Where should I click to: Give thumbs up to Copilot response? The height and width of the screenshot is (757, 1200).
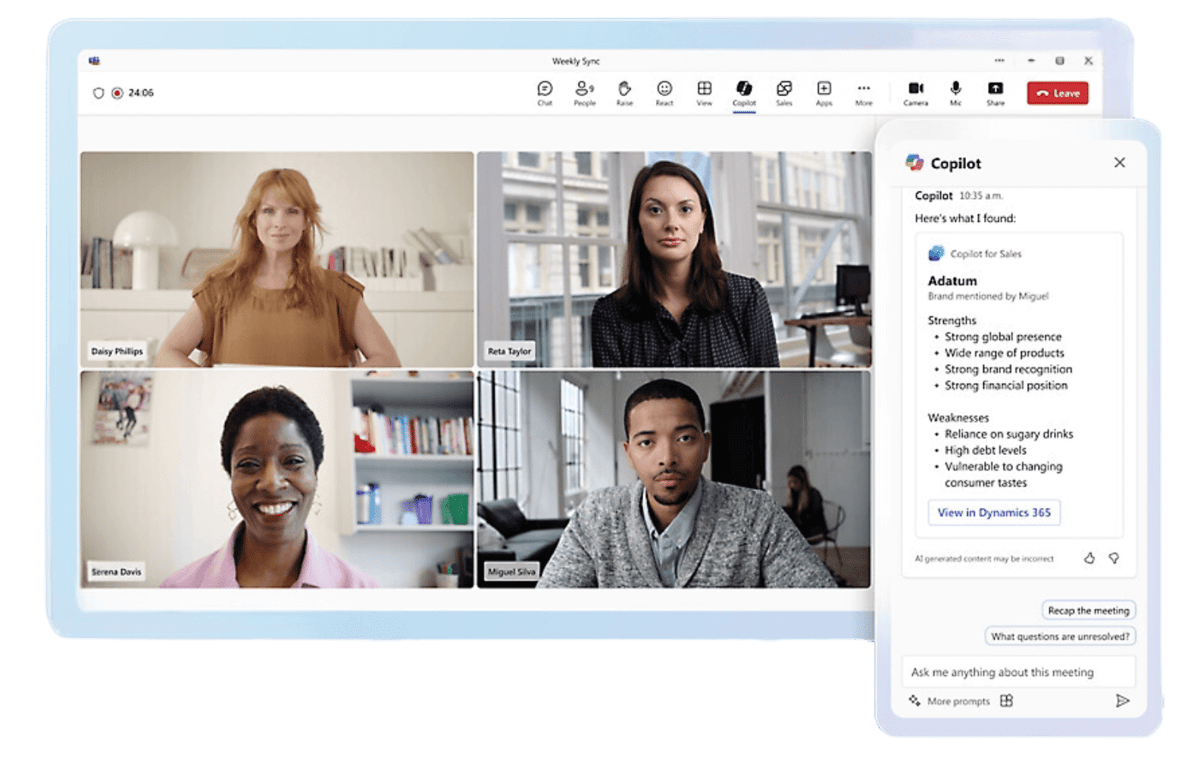coord(1089,558)
